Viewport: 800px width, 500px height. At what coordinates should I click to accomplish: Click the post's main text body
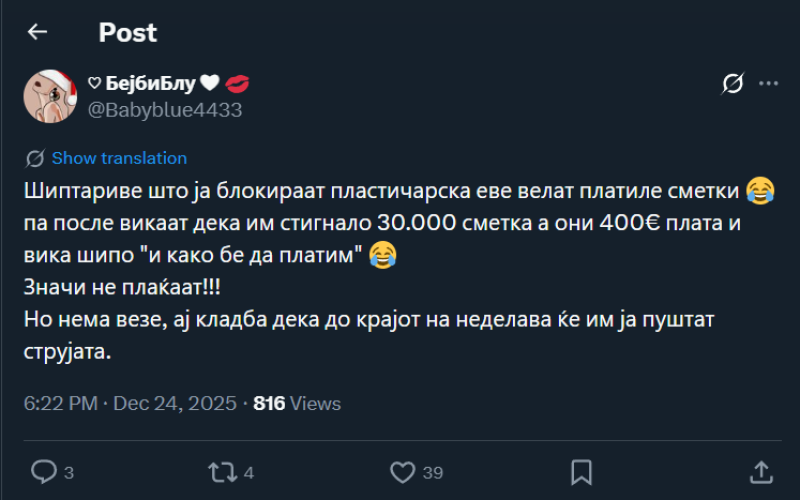coord(380,270)
